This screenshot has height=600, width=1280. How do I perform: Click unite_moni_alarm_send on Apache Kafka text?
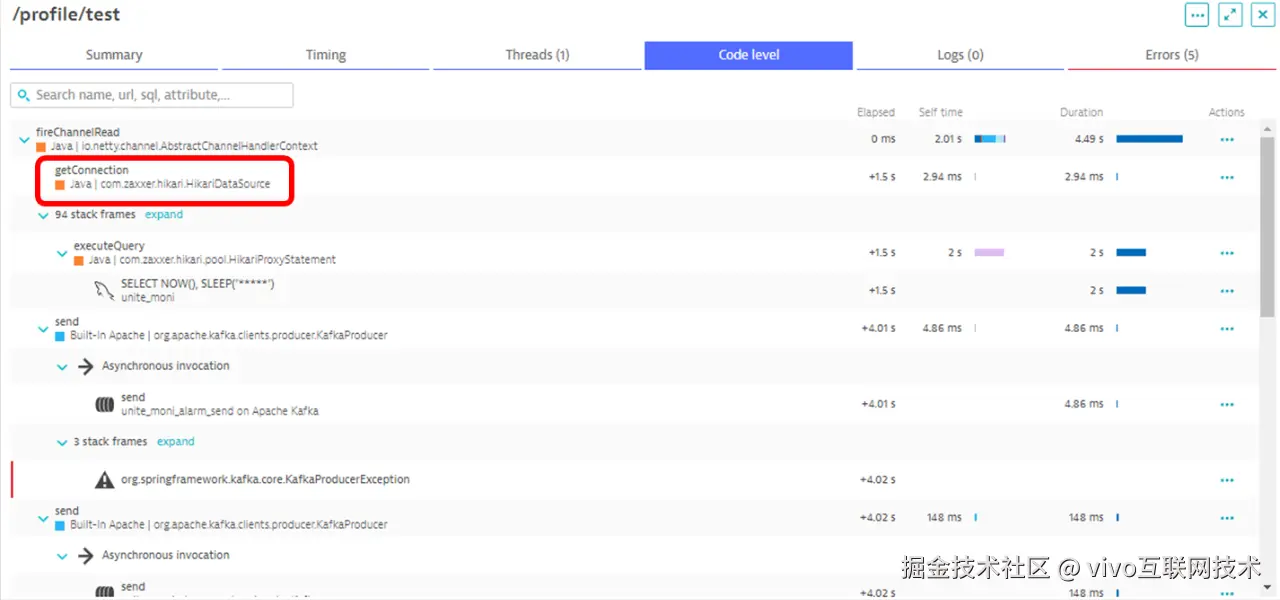pyautogui.click(x=220, y=411)
